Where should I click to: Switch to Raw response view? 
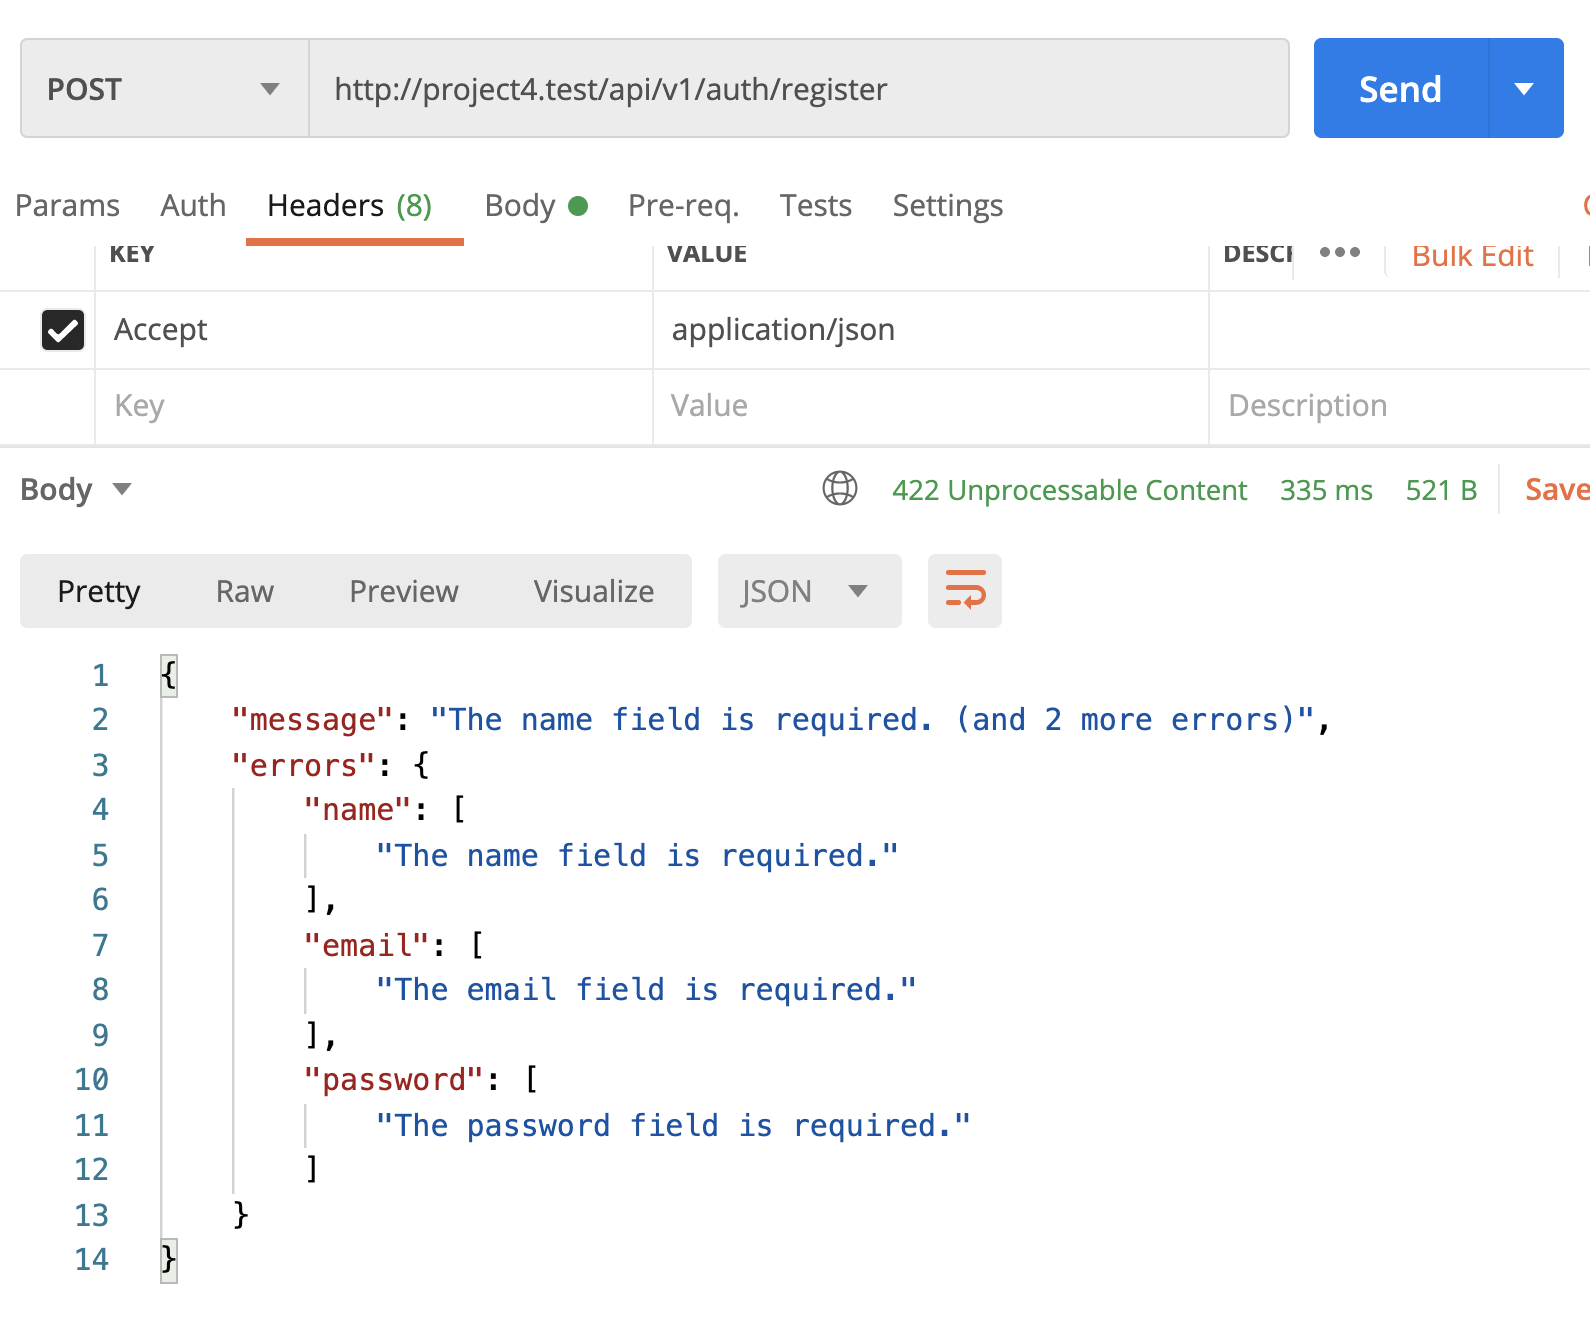(x=245, y=591)
